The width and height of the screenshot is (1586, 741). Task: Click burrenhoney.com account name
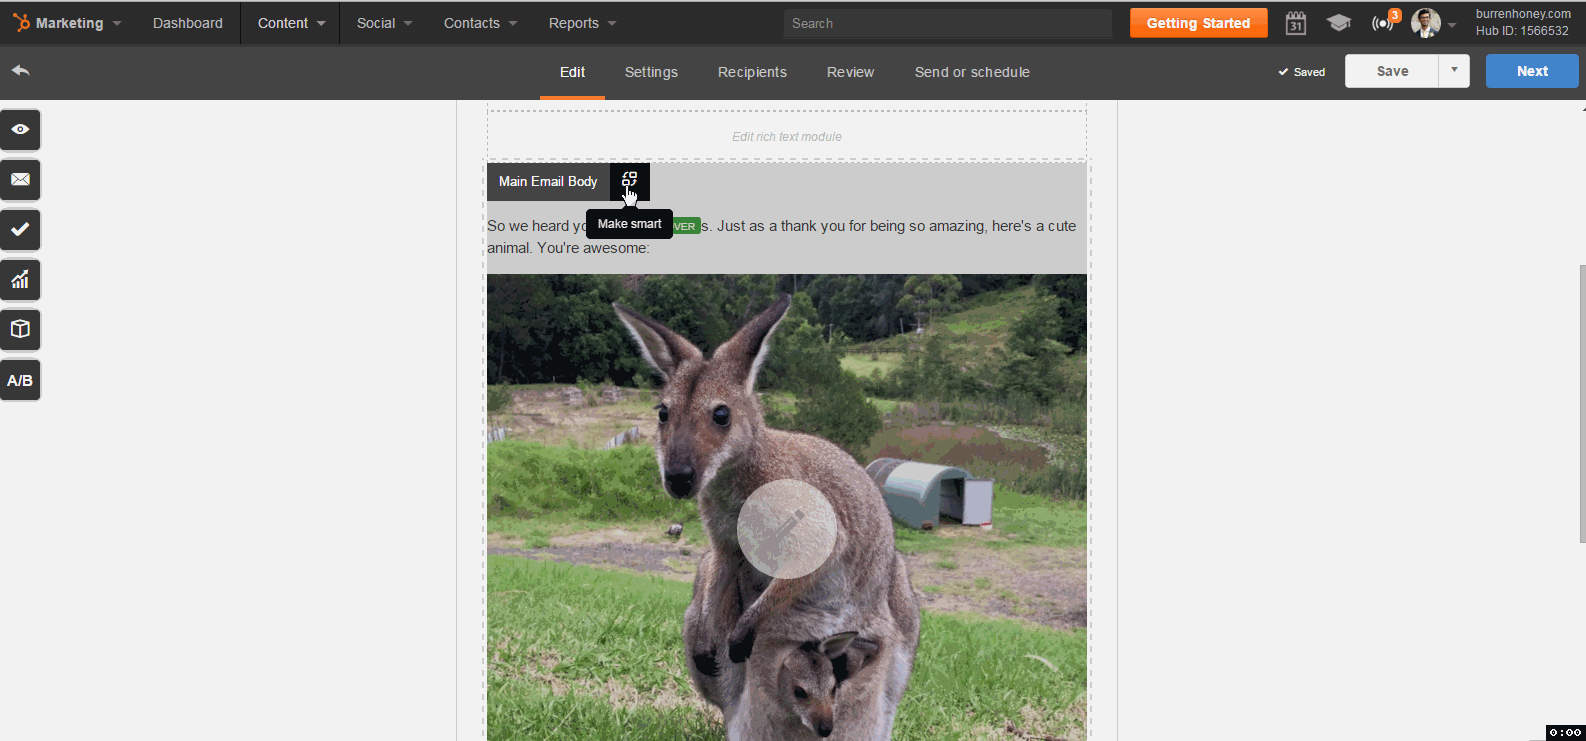[1523, 14]
